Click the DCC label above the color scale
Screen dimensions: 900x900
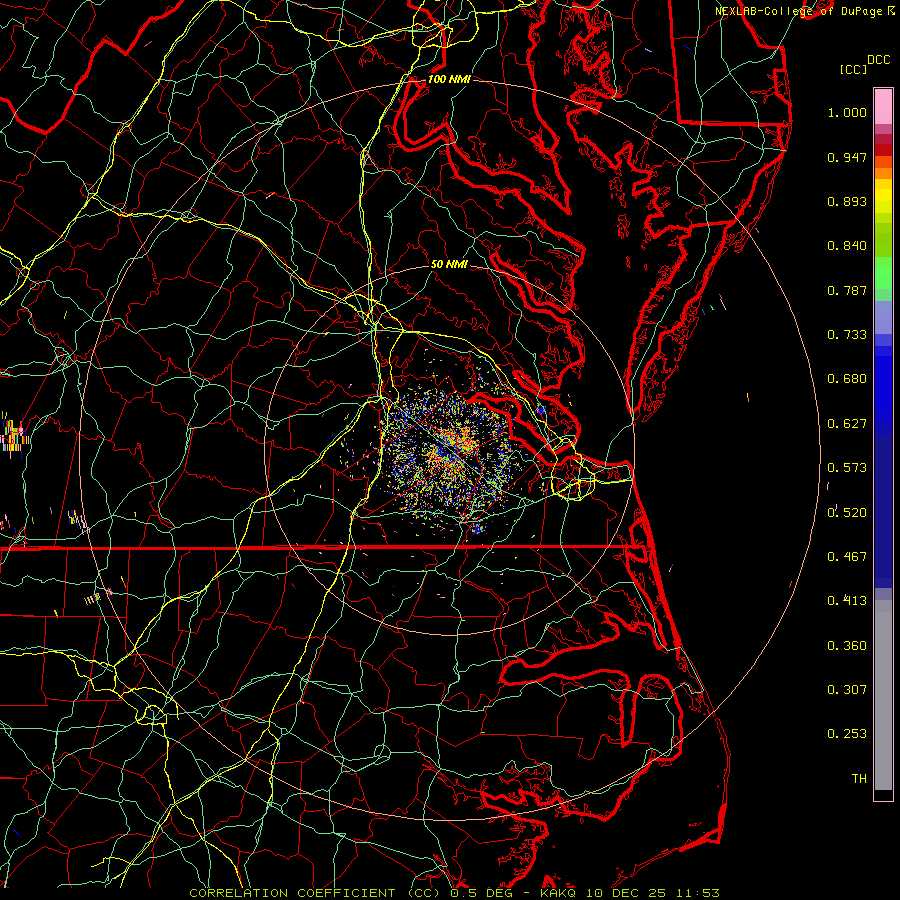click(878, 60)
